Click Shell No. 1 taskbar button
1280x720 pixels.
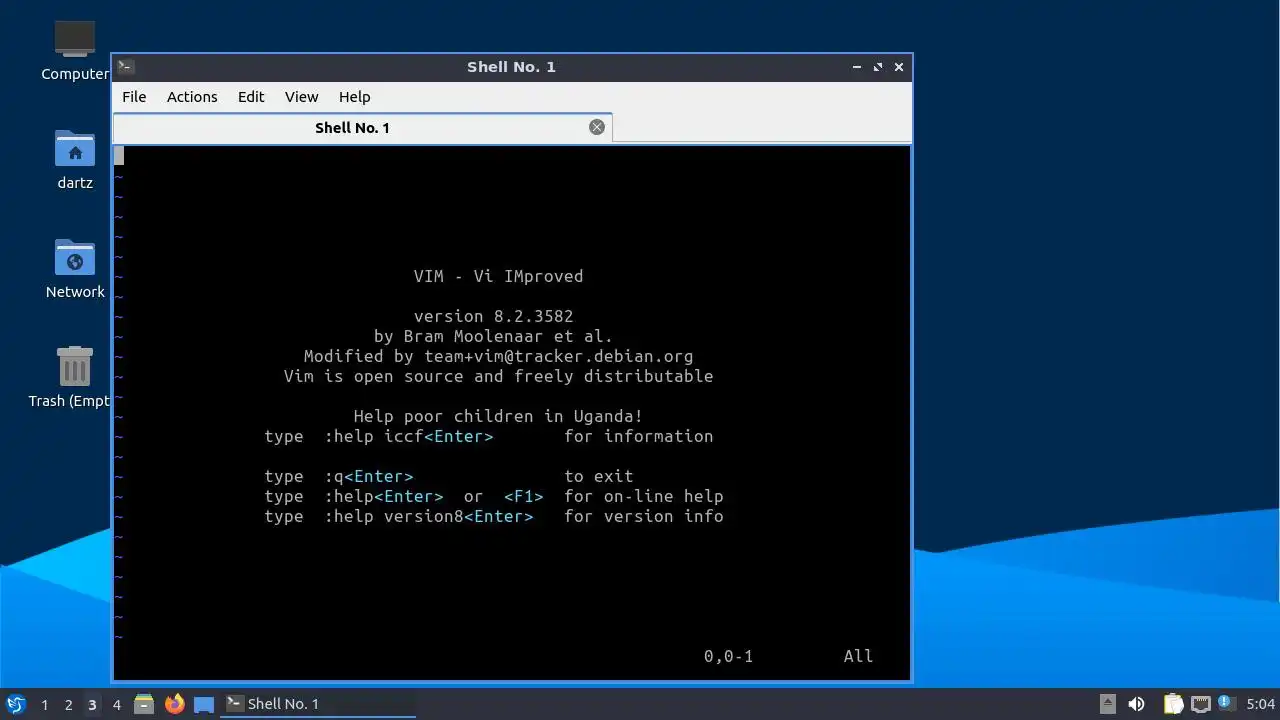(x=318, y=704)
